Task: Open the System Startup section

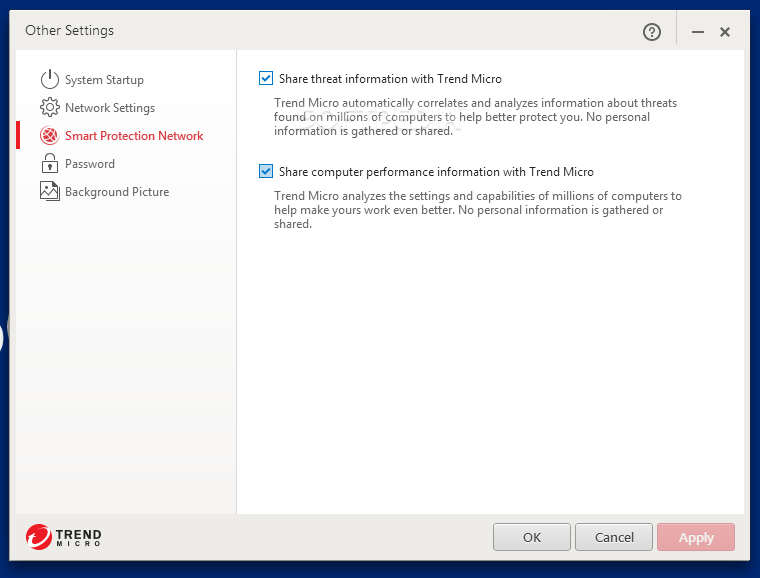Action: click(x=104, y=79)
